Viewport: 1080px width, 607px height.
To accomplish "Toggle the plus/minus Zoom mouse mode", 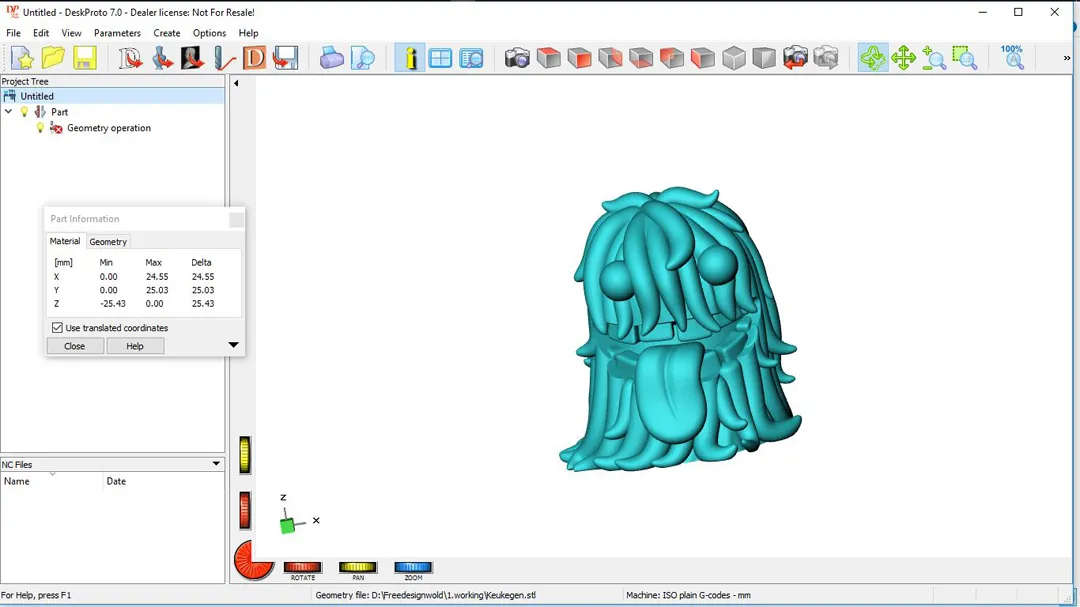I will (x=934, y=58).
